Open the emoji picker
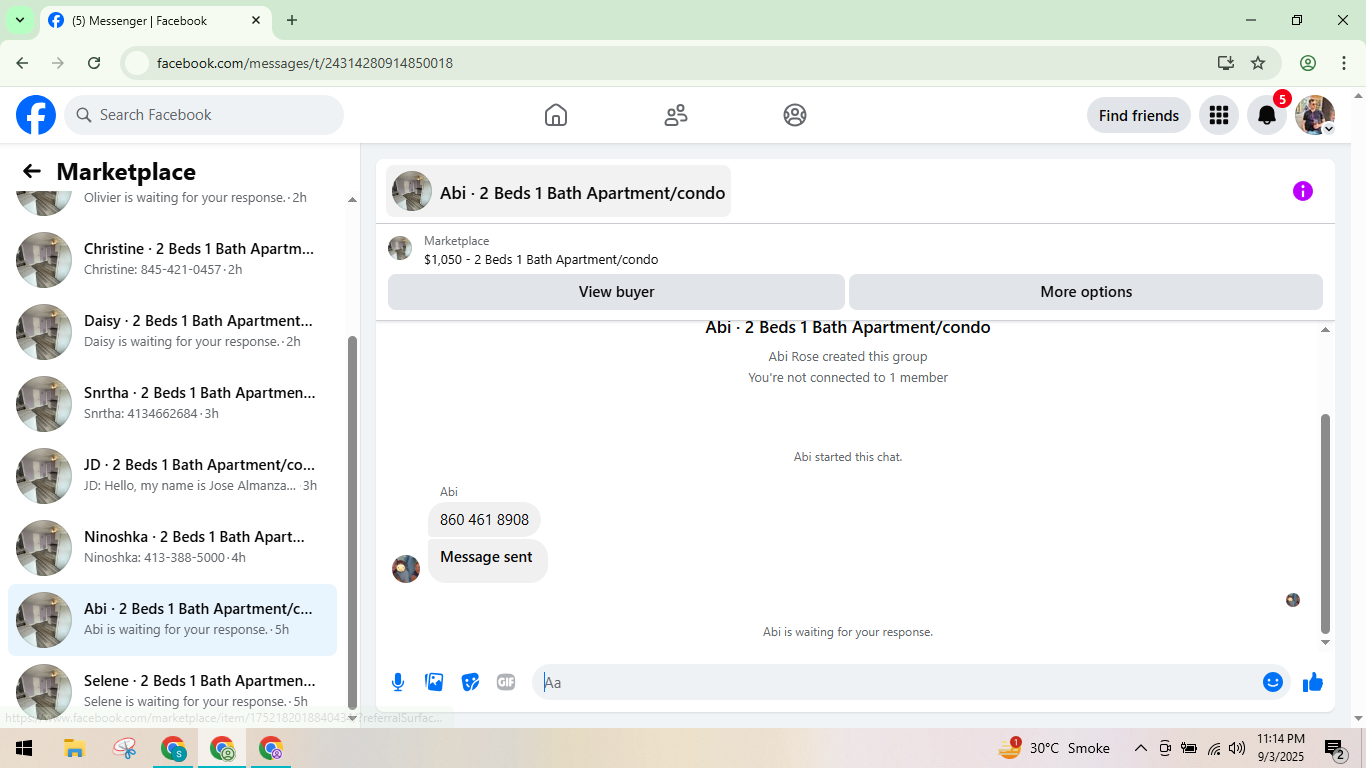 (1273, 682)
